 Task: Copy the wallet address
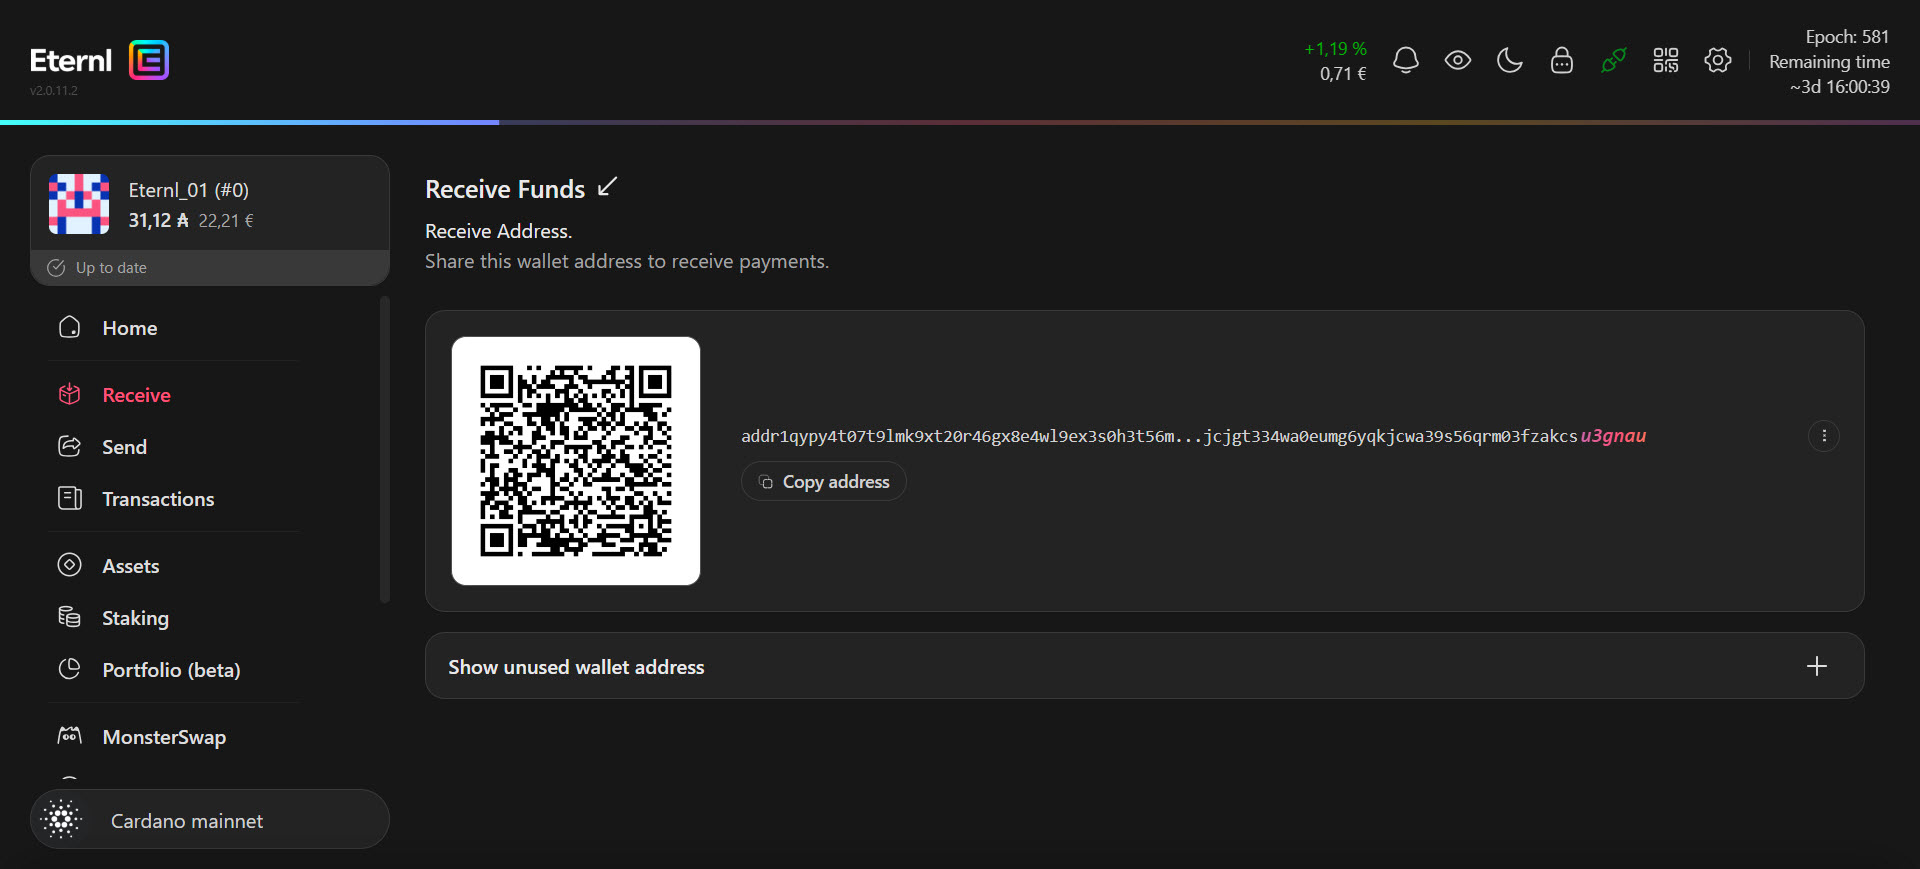pyautogui.click(x=823, y=482)
